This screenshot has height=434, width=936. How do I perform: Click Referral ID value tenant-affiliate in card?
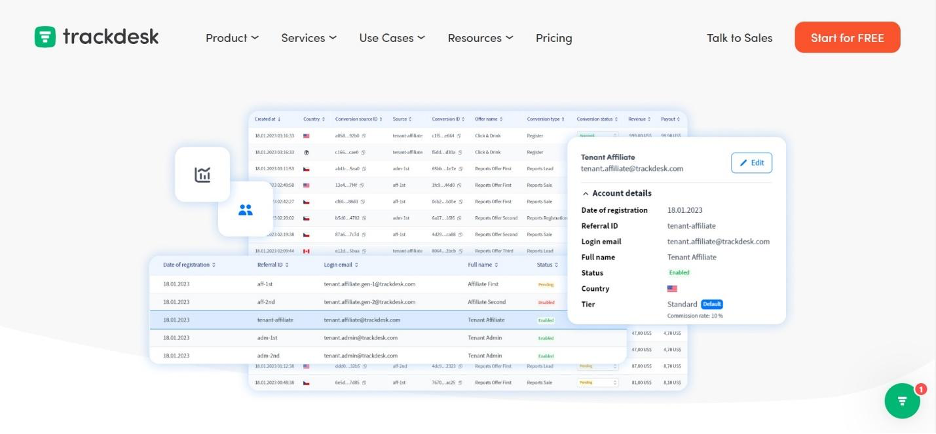(691, 226)
